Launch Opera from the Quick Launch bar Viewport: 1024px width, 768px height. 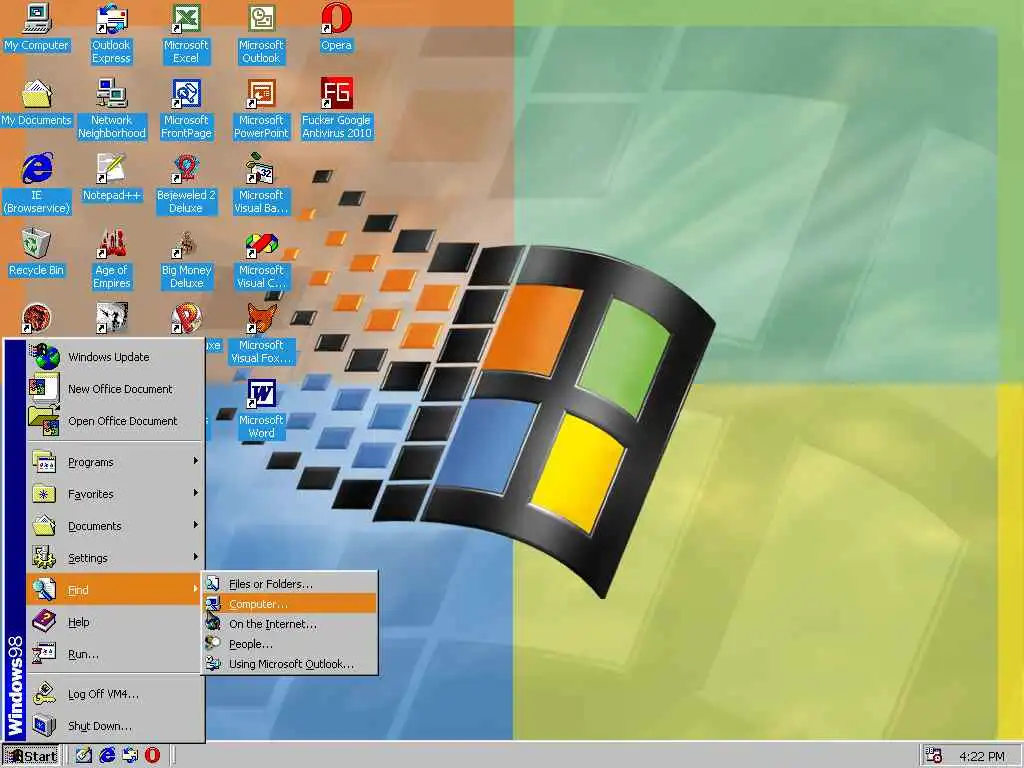(152, 756)
